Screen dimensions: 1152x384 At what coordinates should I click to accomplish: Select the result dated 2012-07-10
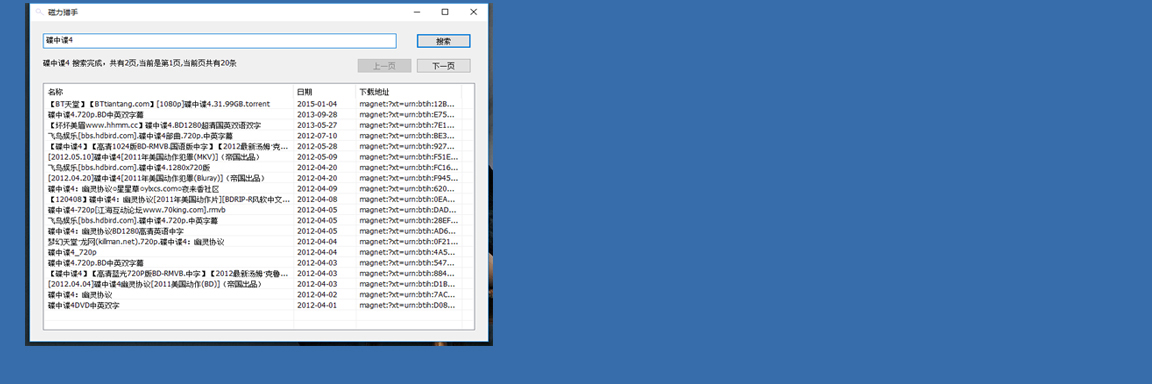point(253,136)
